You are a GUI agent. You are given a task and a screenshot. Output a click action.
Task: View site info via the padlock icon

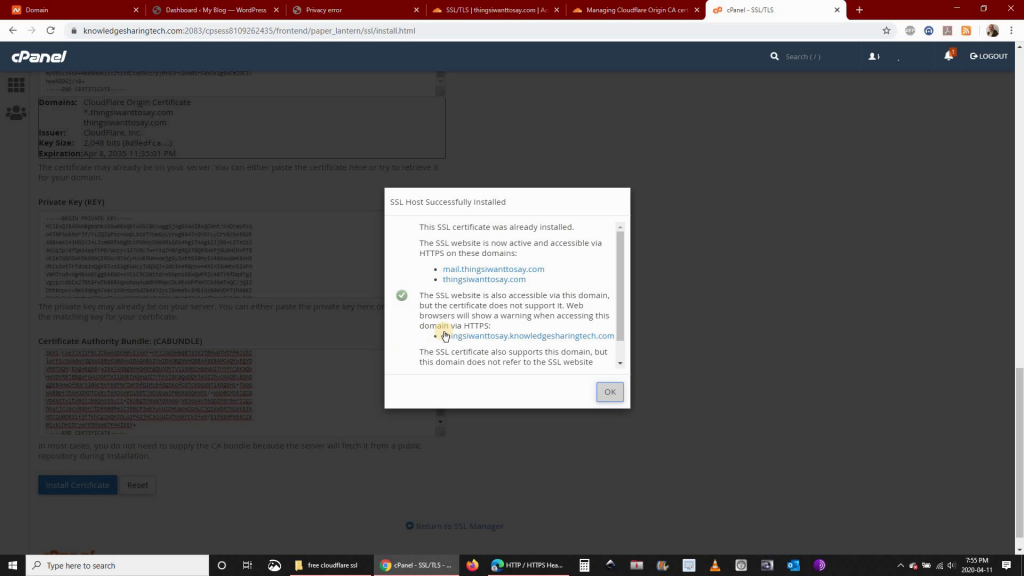pos(74,31)
